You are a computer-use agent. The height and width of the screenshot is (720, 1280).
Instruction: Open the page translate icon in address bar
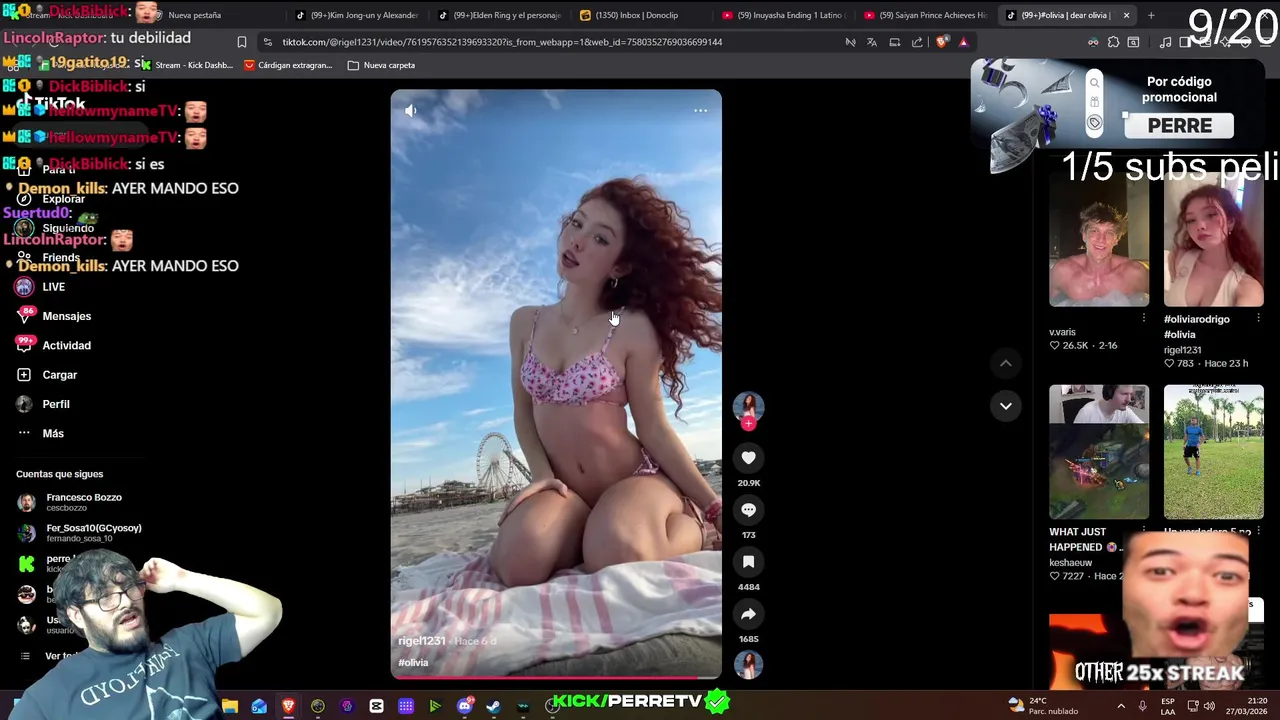871,42
